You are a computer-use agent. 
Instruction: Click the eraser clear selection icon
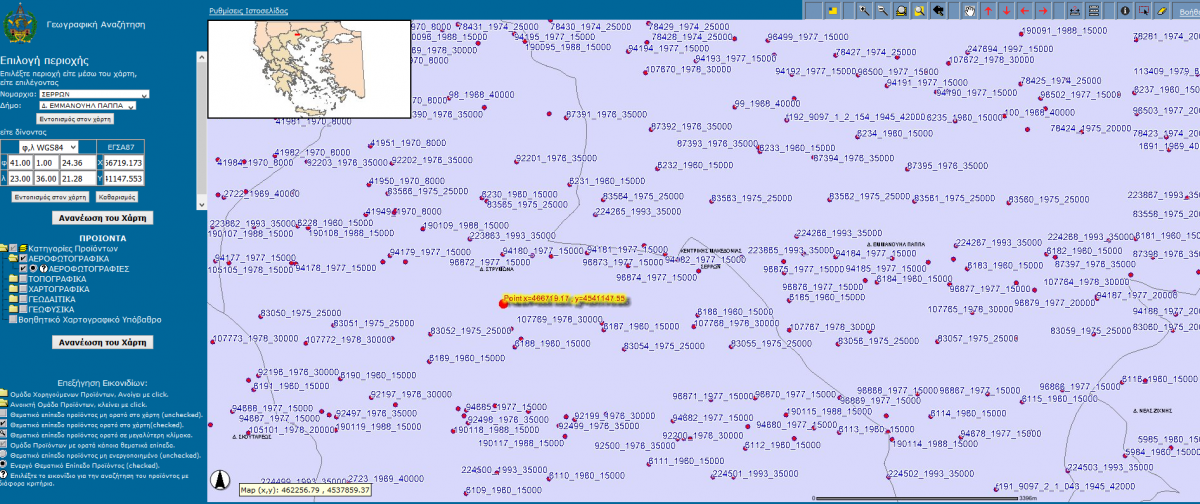[1162, 10]
